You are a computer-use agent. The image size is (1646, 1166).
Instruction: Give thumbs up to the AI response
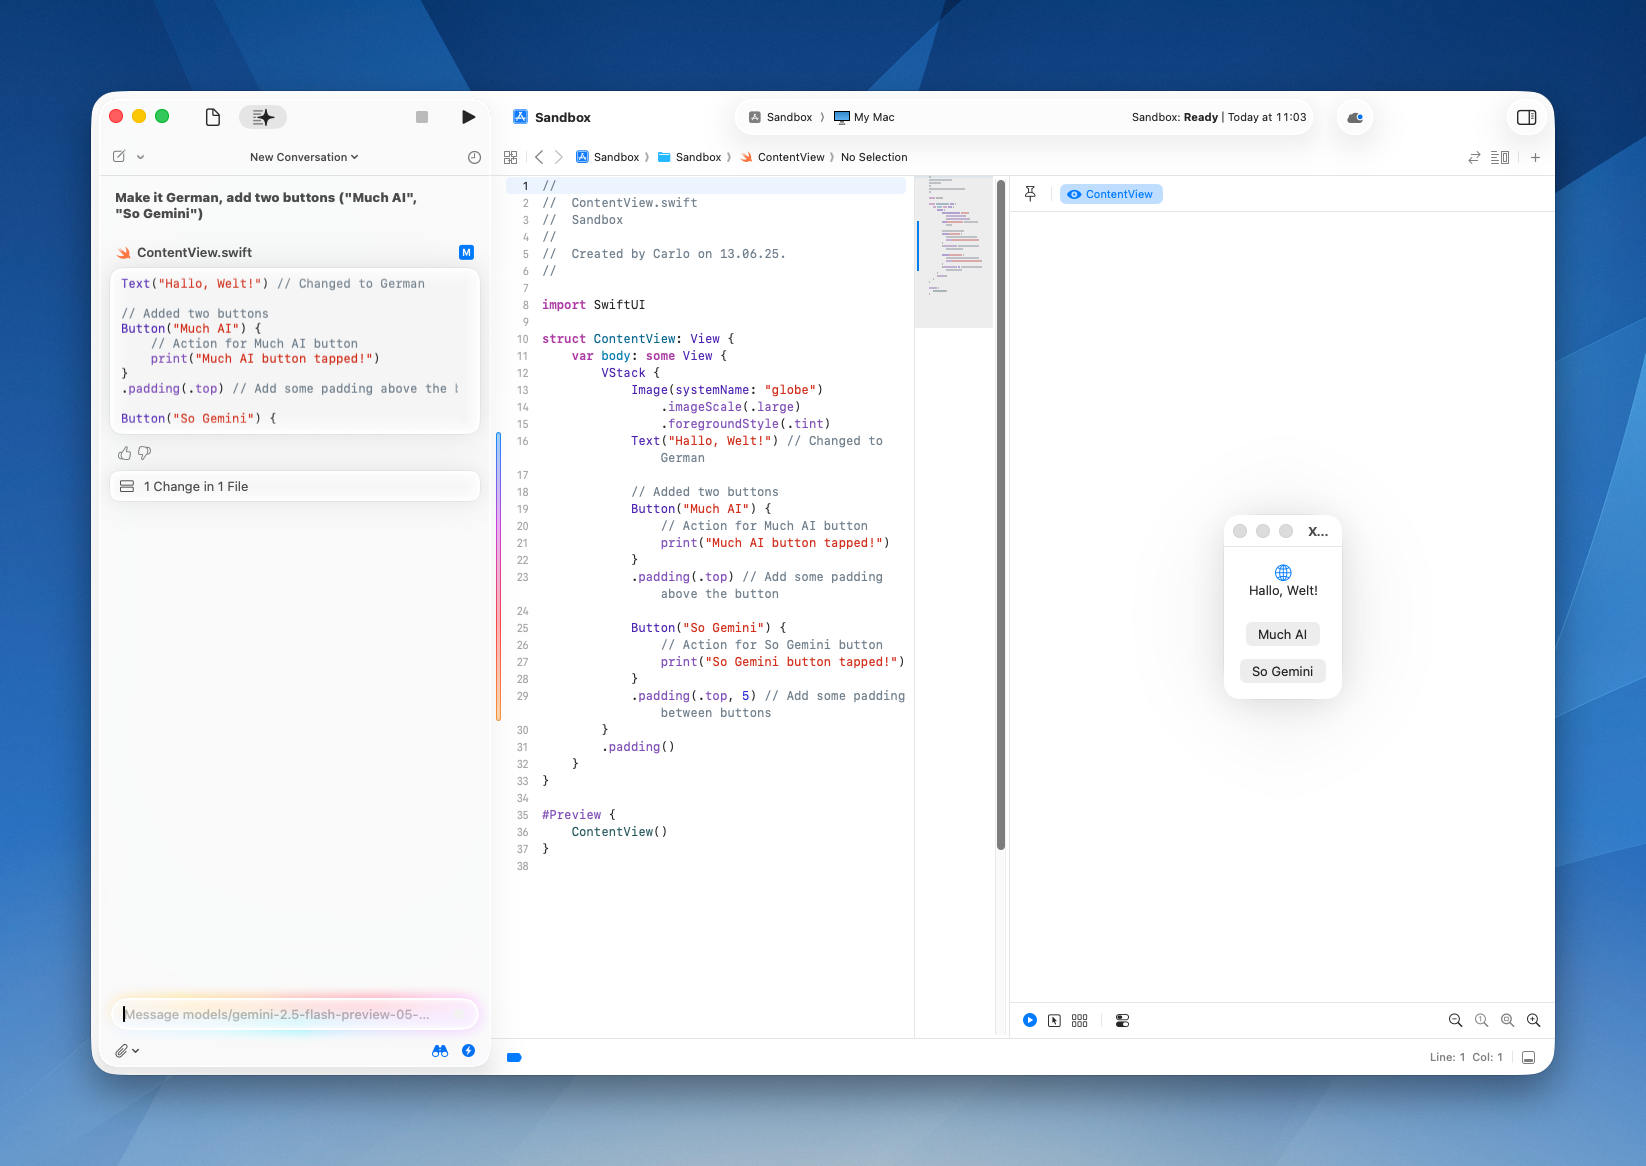click(x=124, y=453)
